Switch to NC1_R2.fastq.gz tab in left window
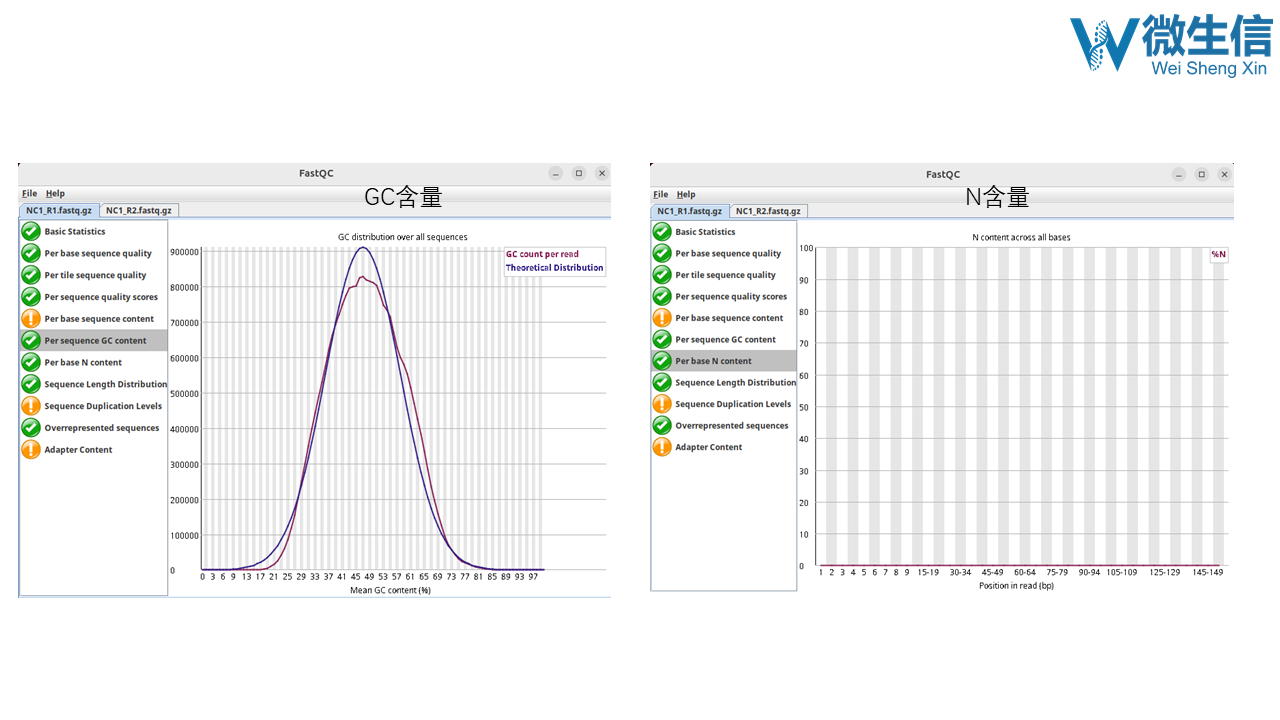The height and width of the screenshot is (720, 1280). pyautogui.click(x=139, y=210)
